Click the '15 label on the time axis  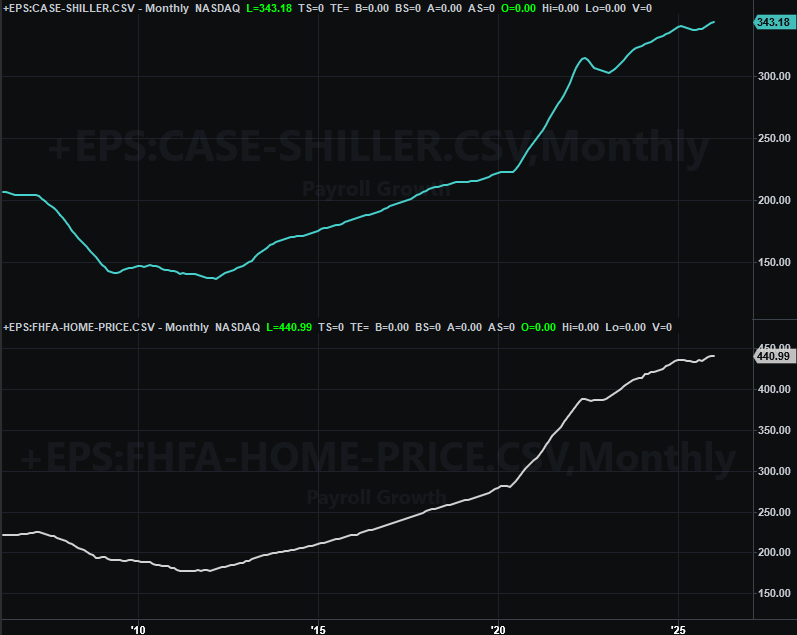pyautogui.click(x=318, y=628)
